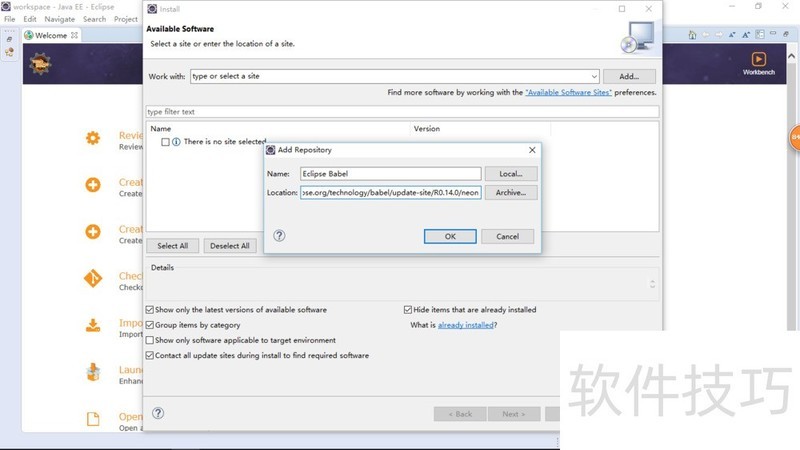Click Deselect All button

(230, 245)
